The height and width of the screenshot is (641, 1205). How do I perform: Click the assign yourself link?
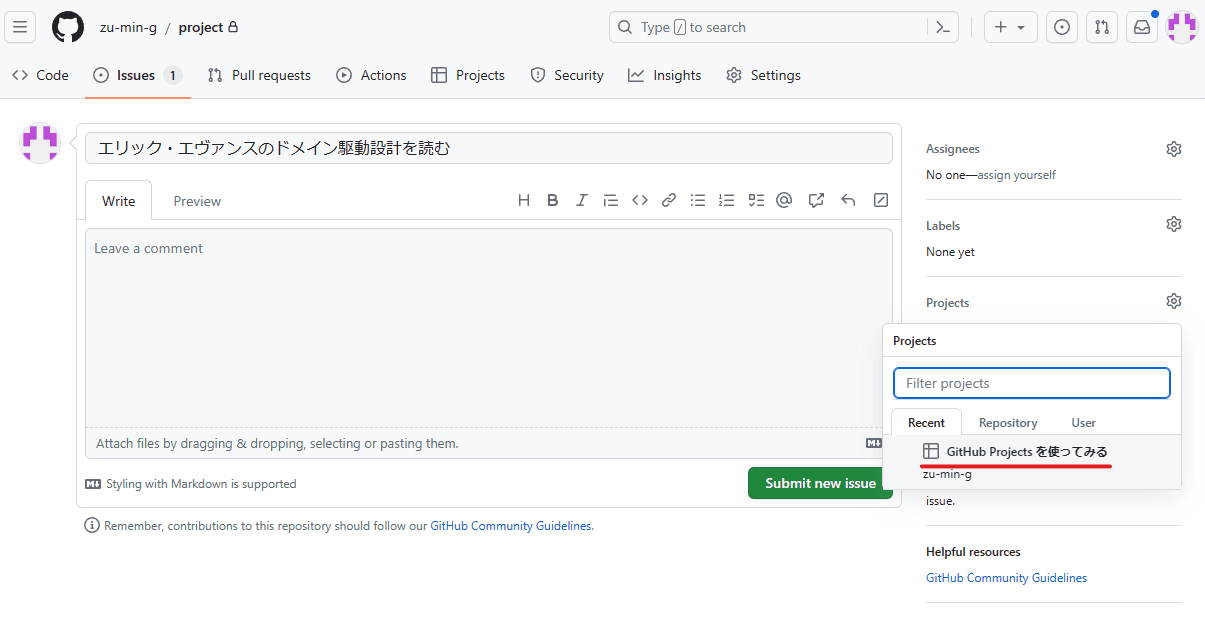click(x=1016, y=175)
